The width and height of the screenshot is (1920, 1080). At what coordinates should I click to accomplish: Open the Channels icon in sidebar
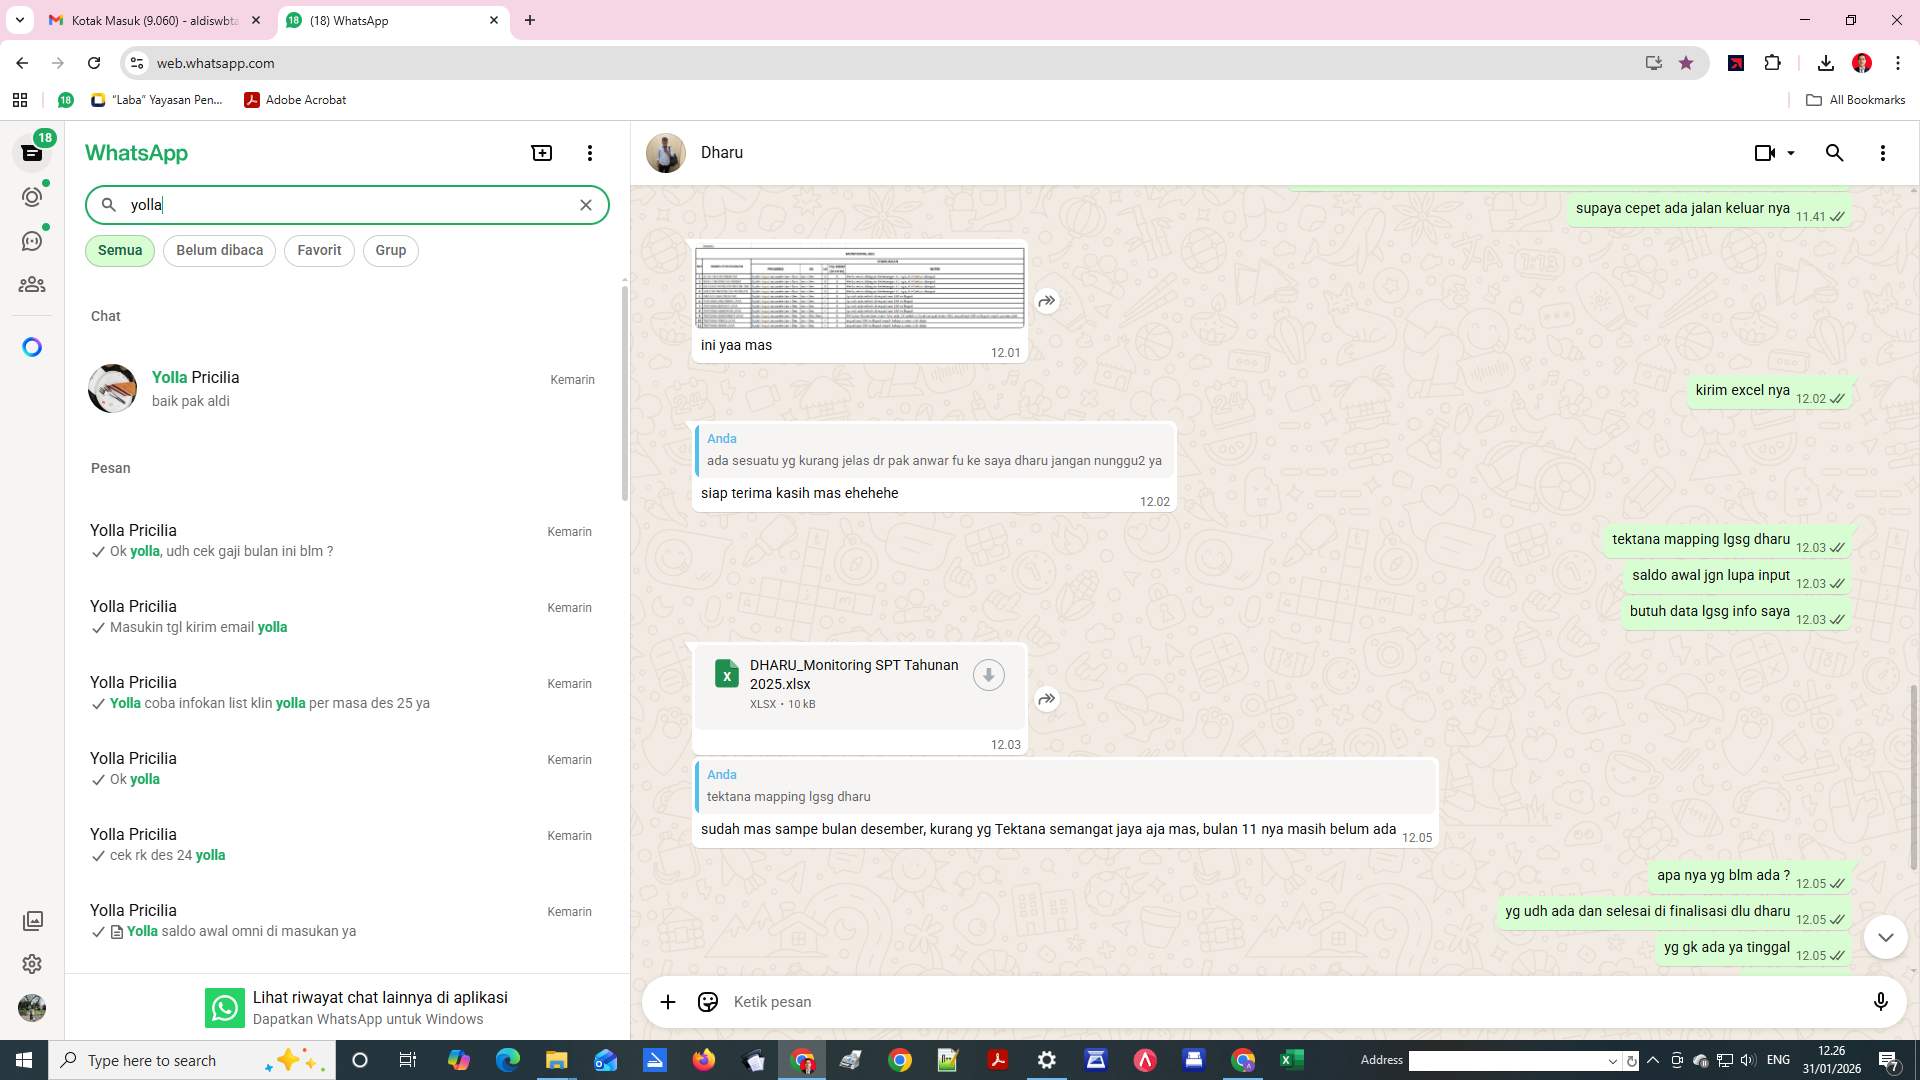click(x=32, y=240)
